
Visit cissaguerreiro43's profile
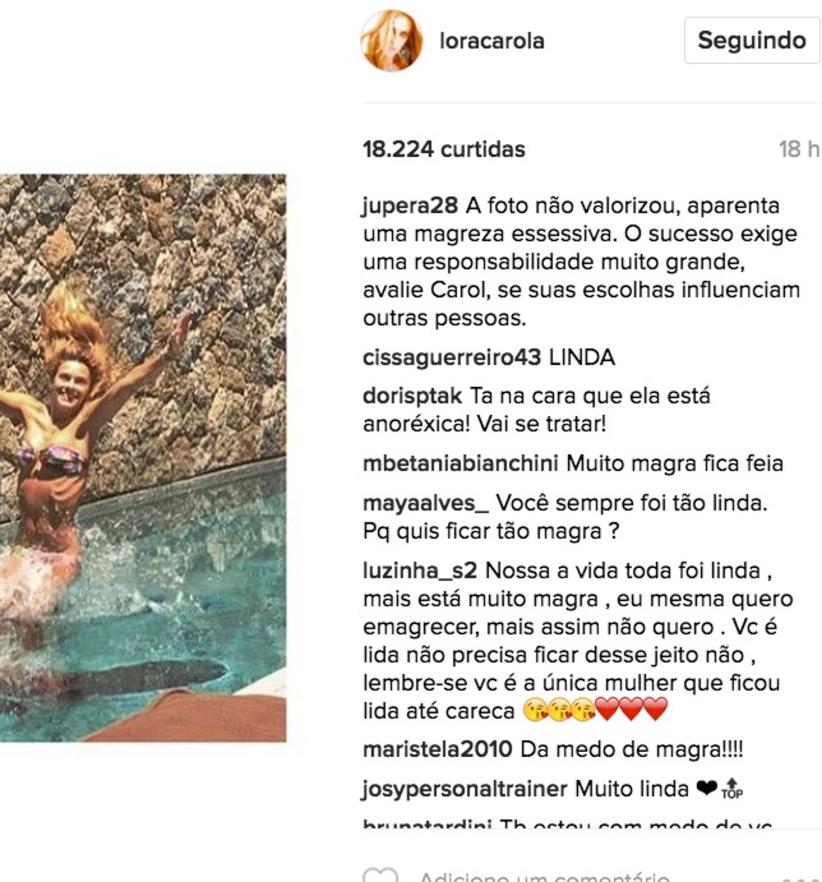coord(452,358)
